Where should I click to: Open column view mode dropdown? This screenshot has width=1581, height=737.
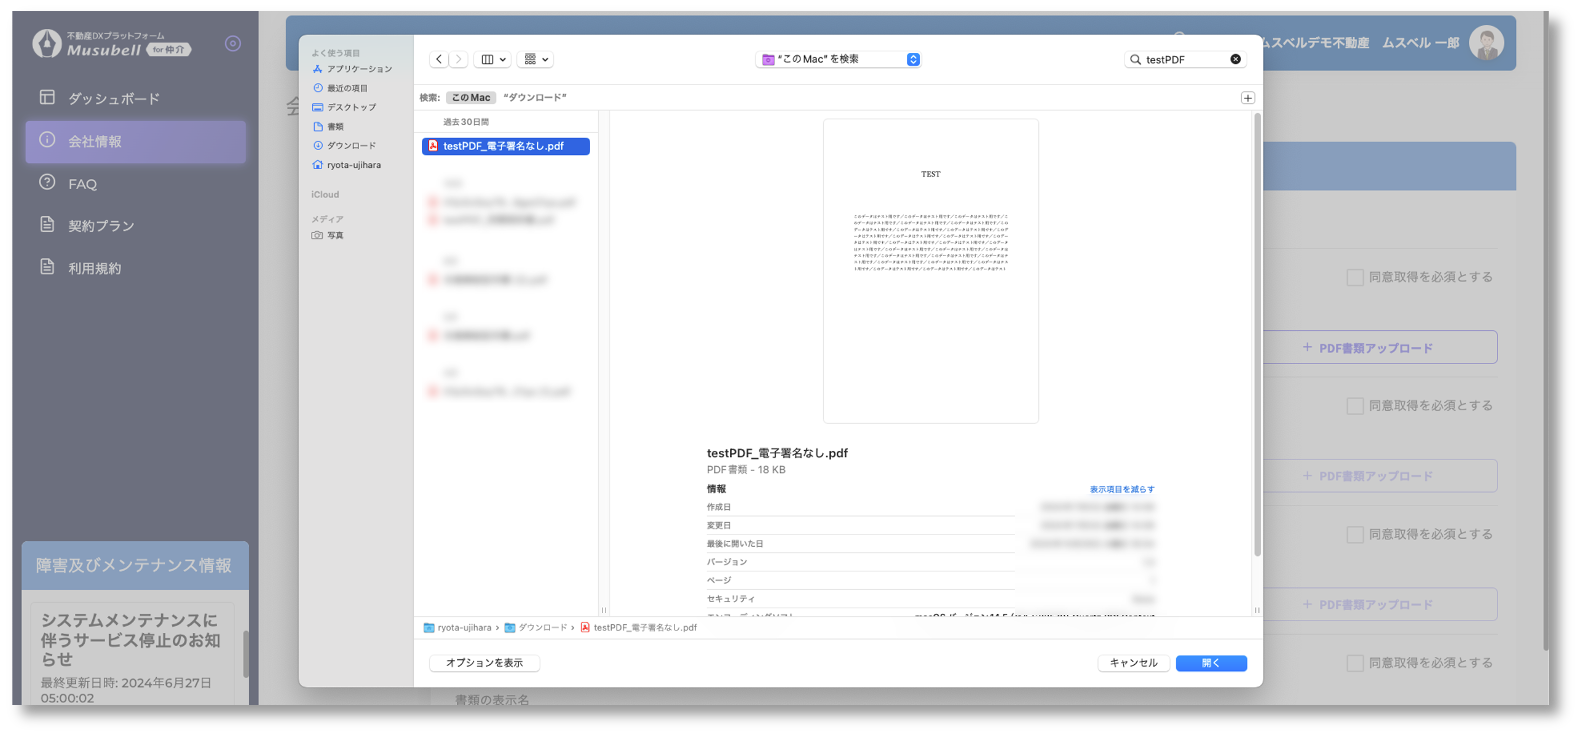pyautogui.click(x=493, y=60)
